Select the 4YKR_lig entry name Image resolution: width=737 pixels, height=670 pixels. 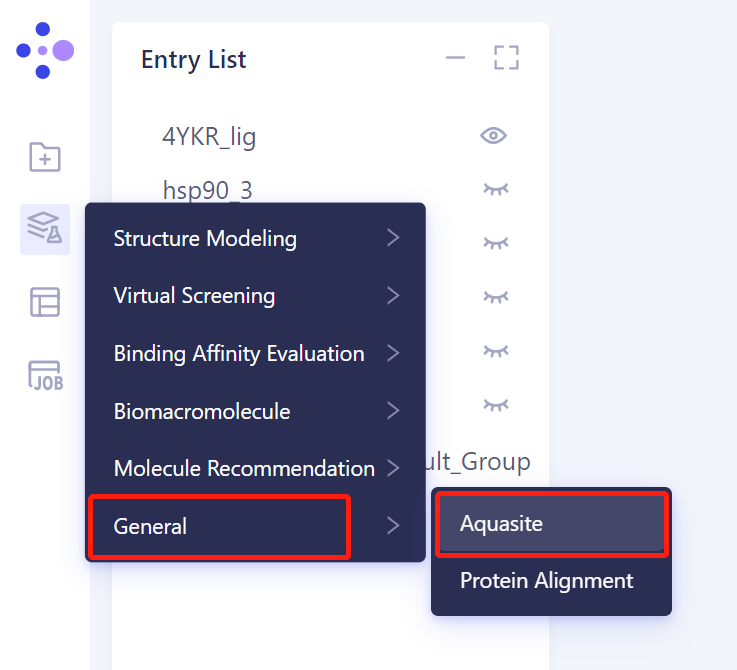click(x=209, y=136)
